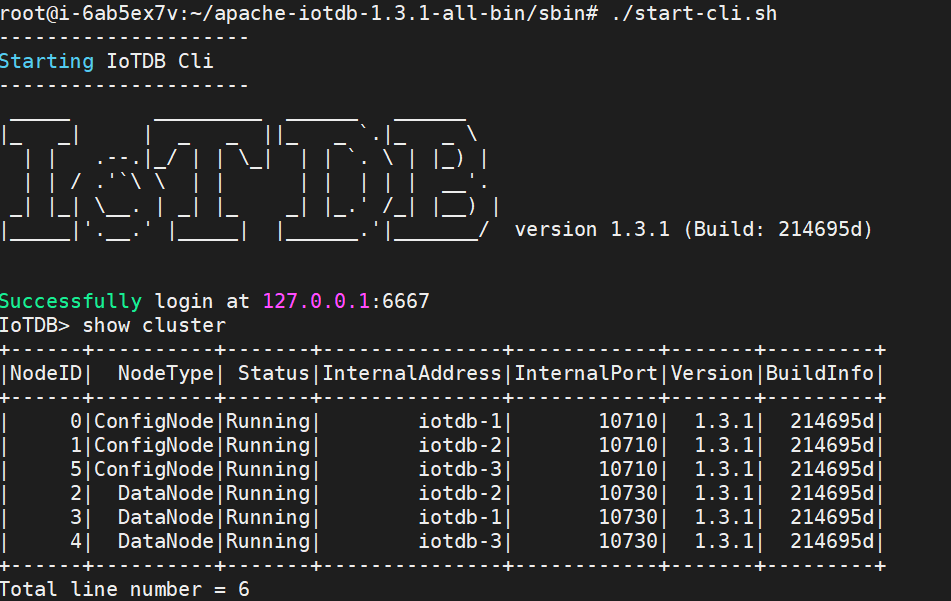This screenshot has width=951, height=601.
Task: Click the version 1.3.1 build text
Action: [x=693, y=230]
